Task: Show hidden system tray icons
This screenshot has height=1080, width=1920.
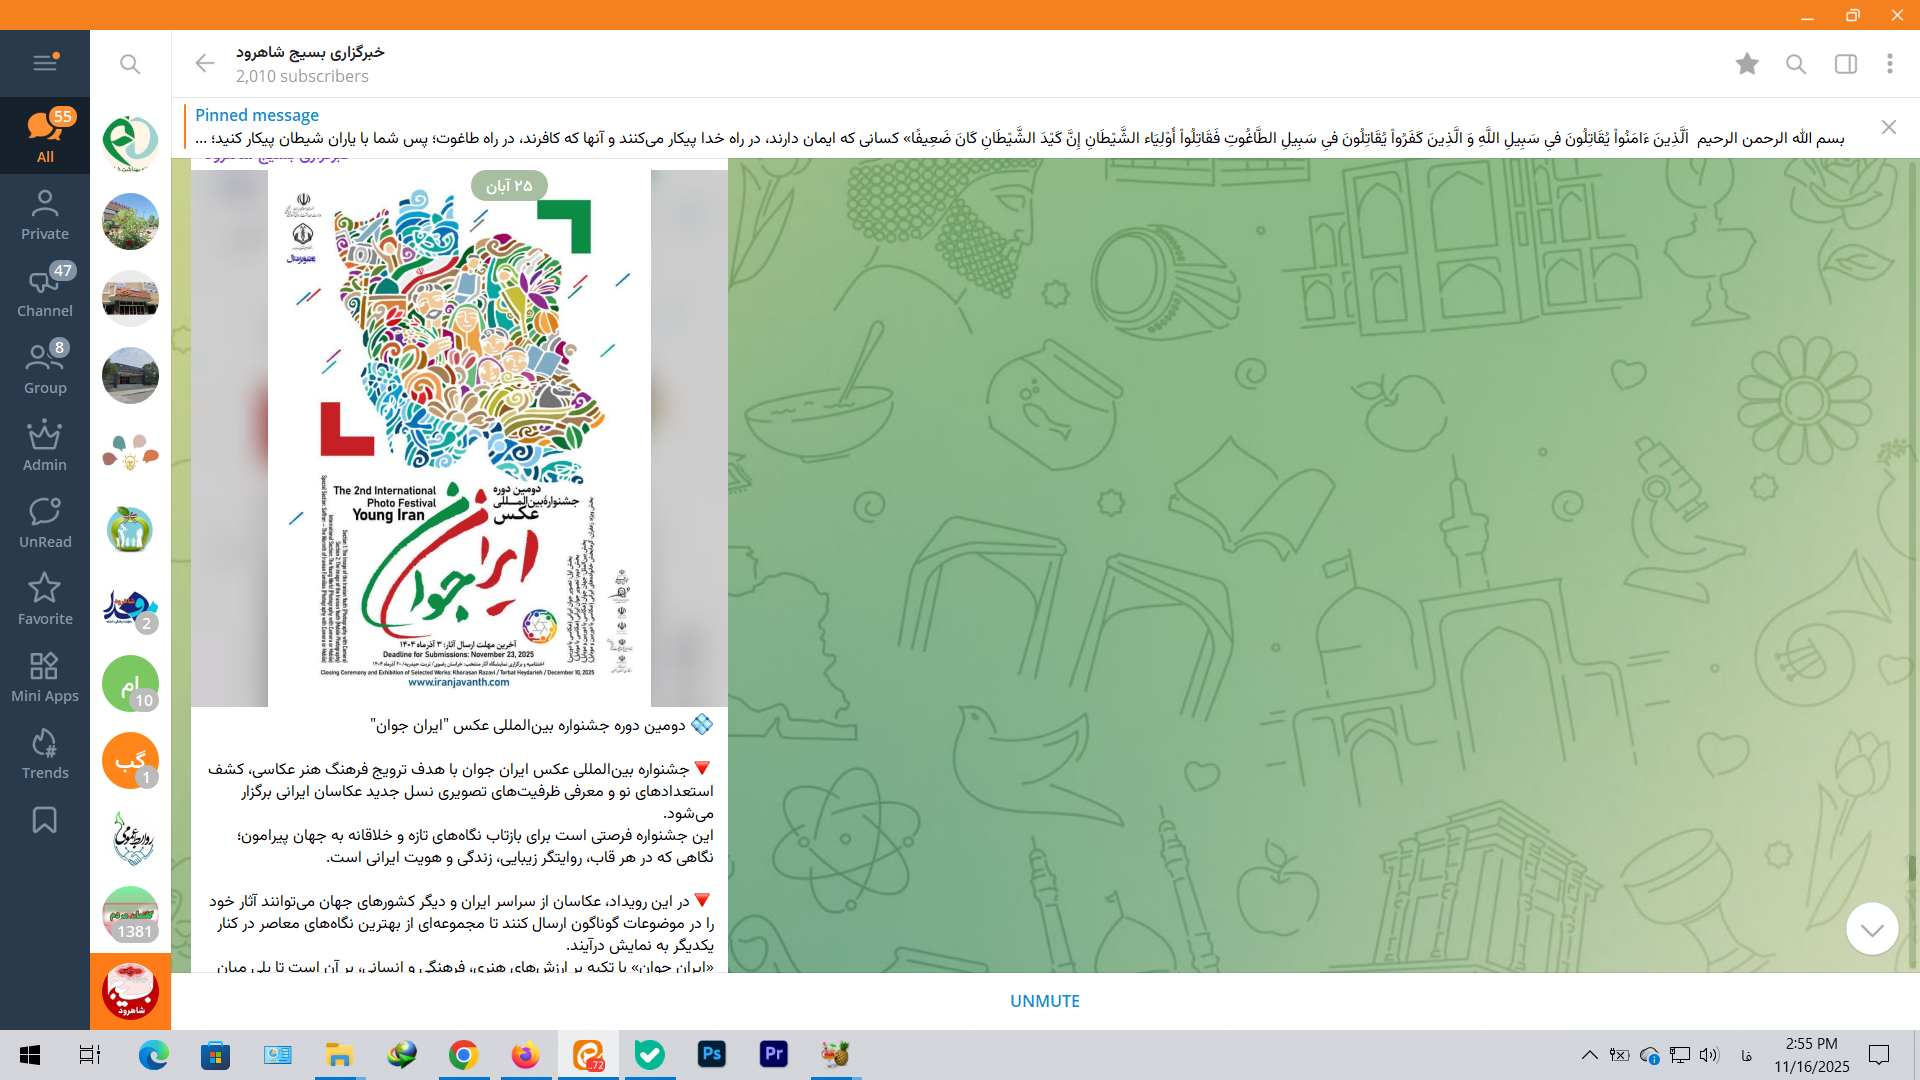Action: pos(1589,1055)
